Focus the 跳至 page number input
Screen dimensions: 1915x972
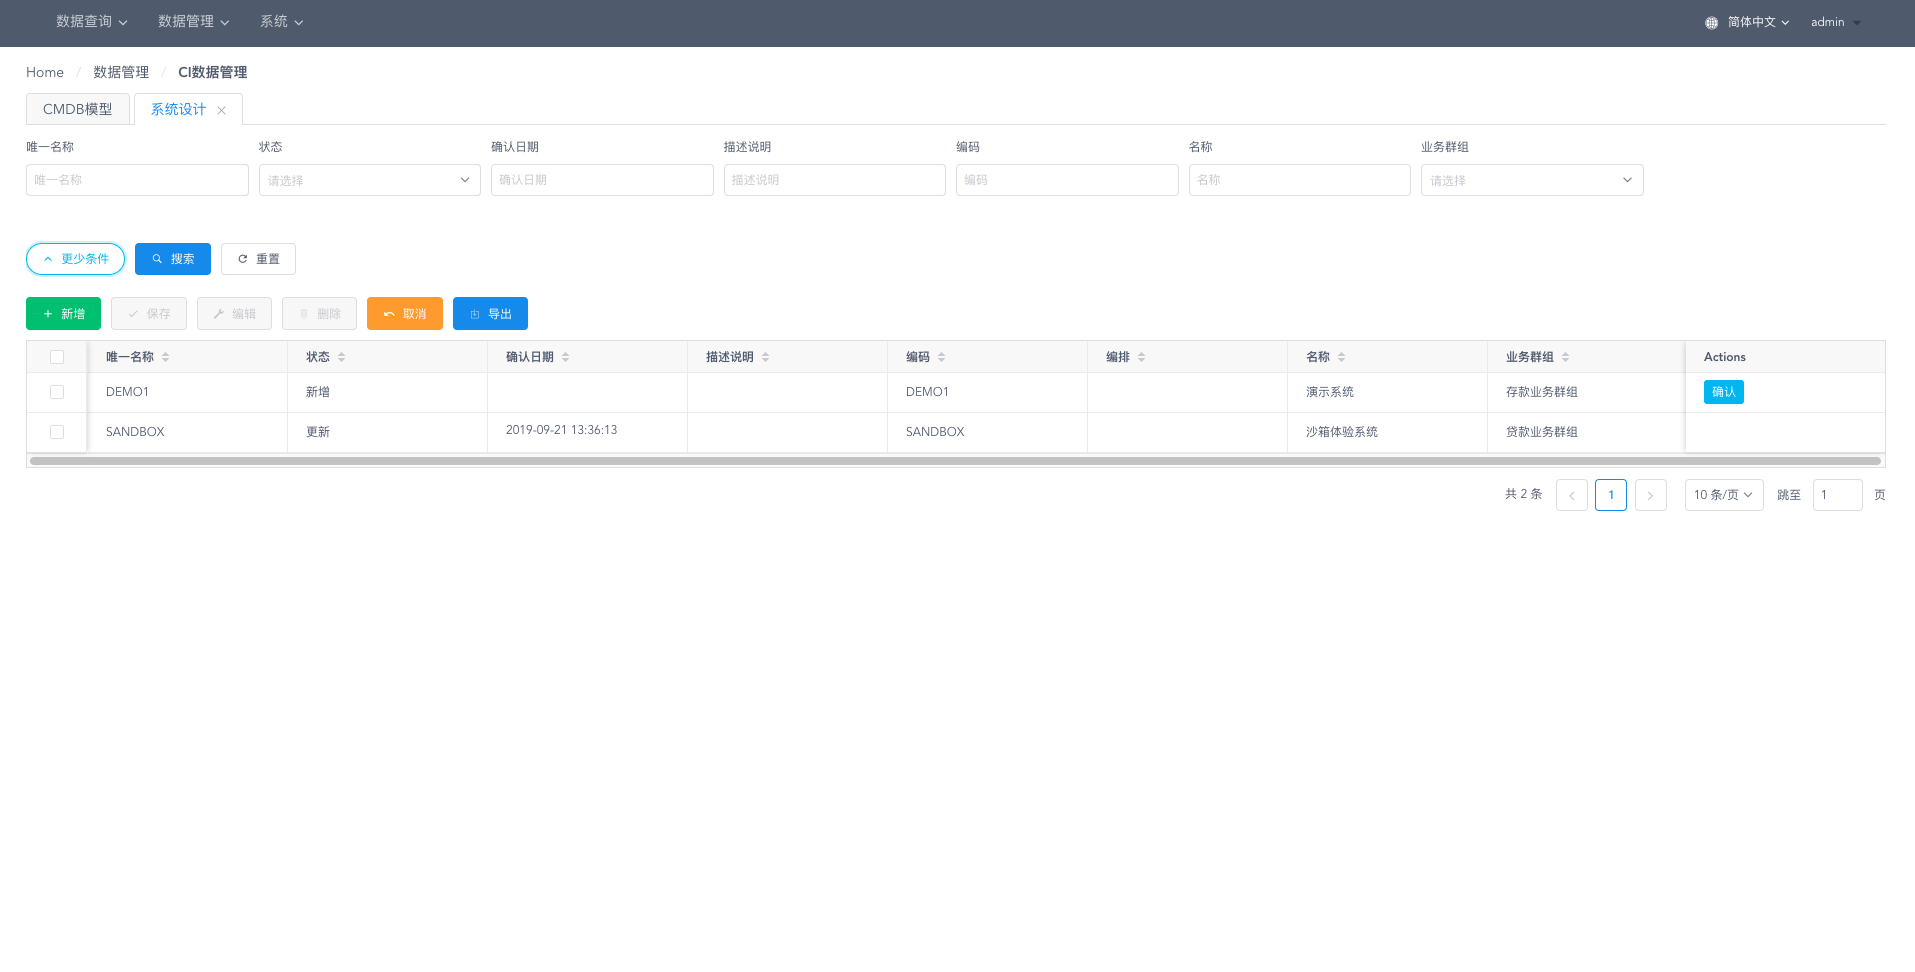[1838, 495]
